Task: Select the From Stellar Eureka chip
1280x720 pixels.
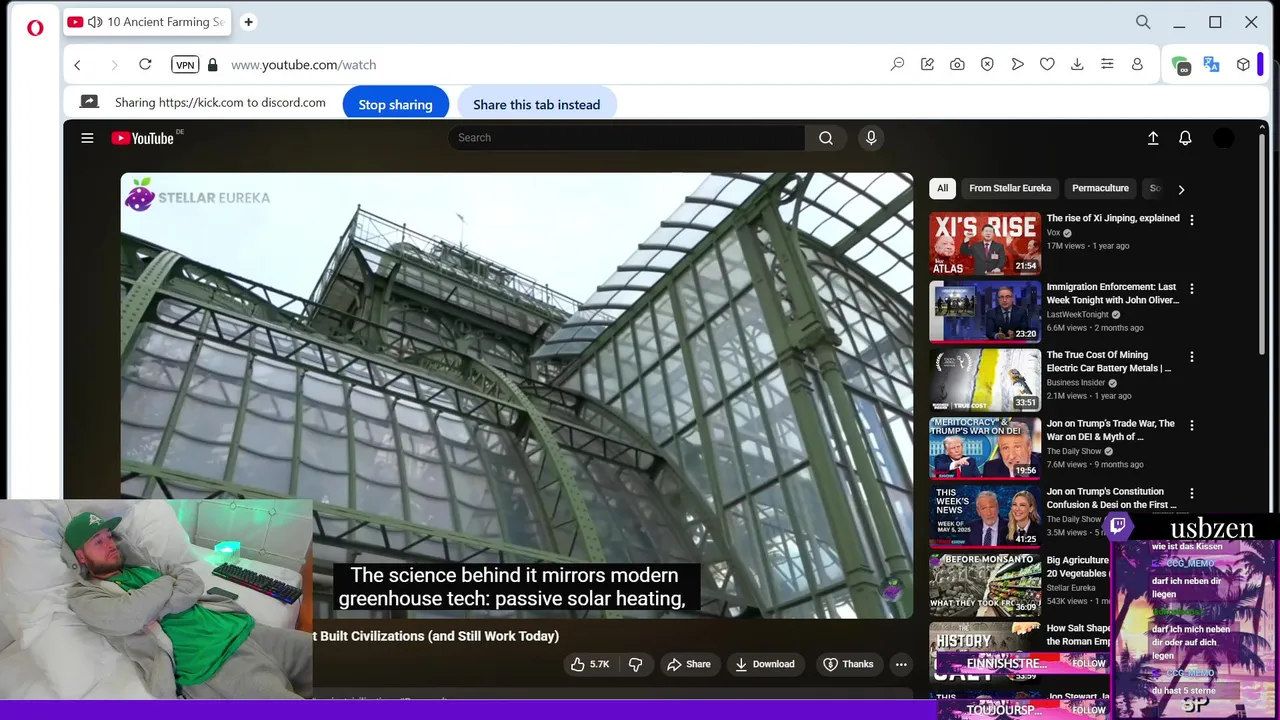Action: (1010, 188)
